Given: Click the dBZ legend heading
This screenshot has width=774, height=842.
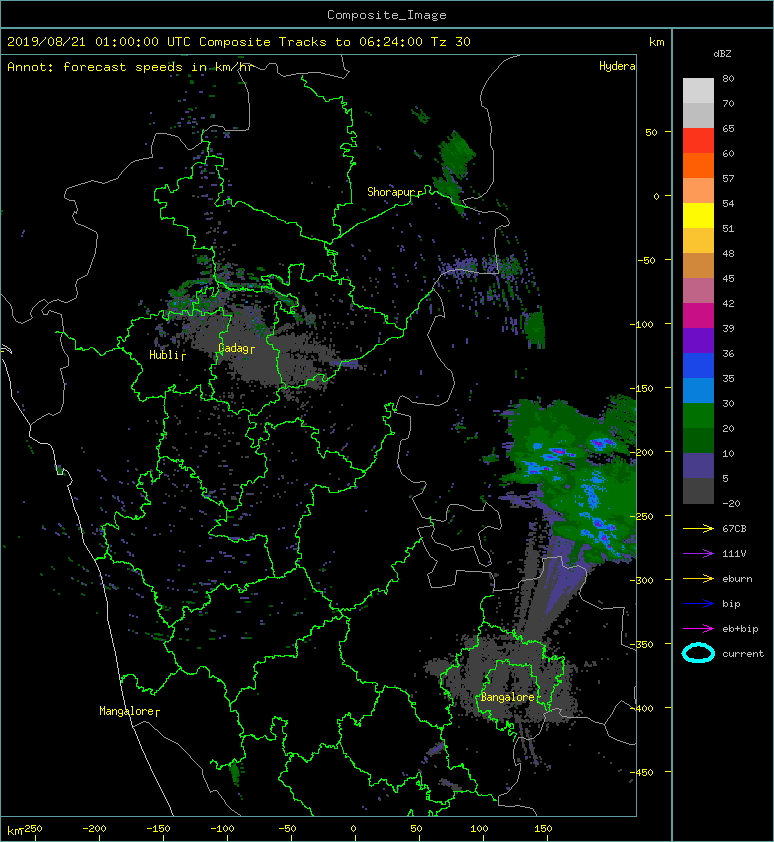Looking at the screenshot, I should (722, 54).
